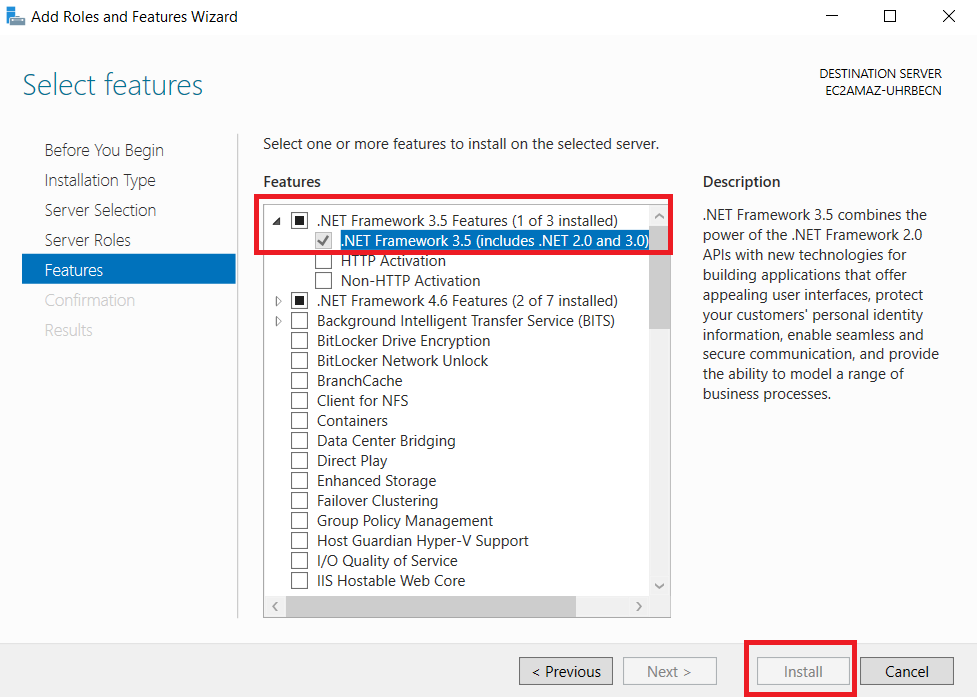Enable the BitLocker Network Unlock checkbox

[299, 361]
